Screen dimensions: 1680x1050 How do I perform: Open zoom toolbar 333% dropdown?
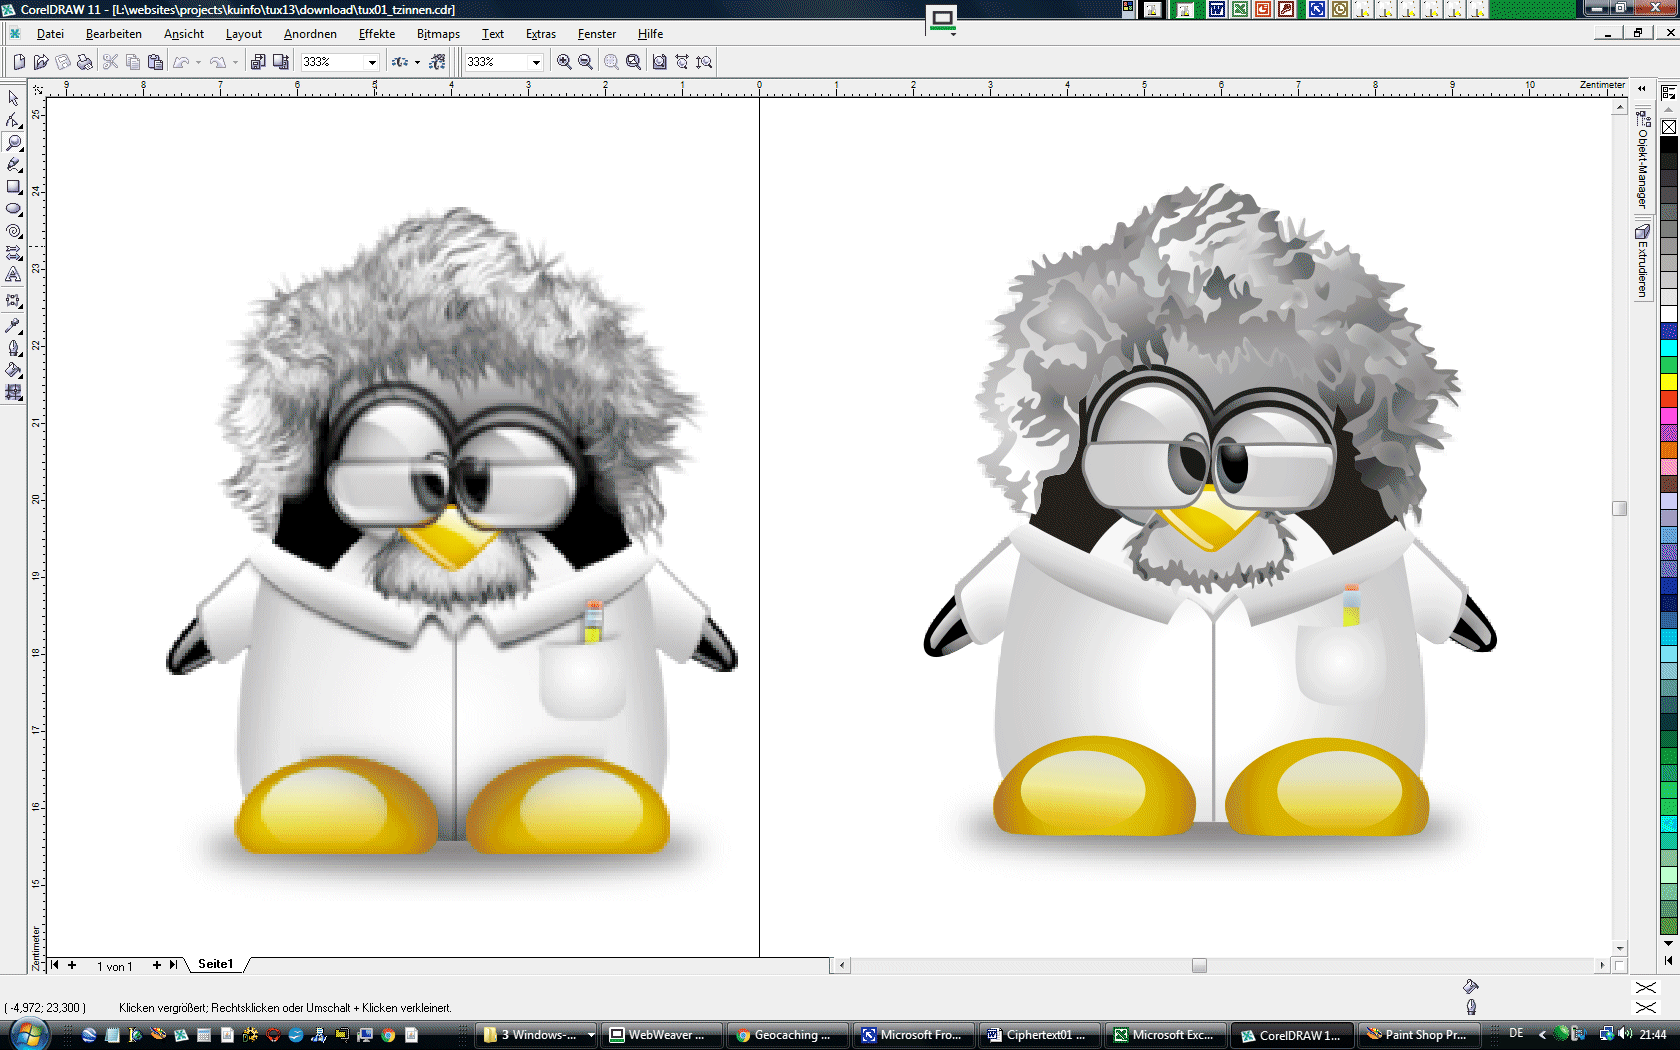(536, 62)
